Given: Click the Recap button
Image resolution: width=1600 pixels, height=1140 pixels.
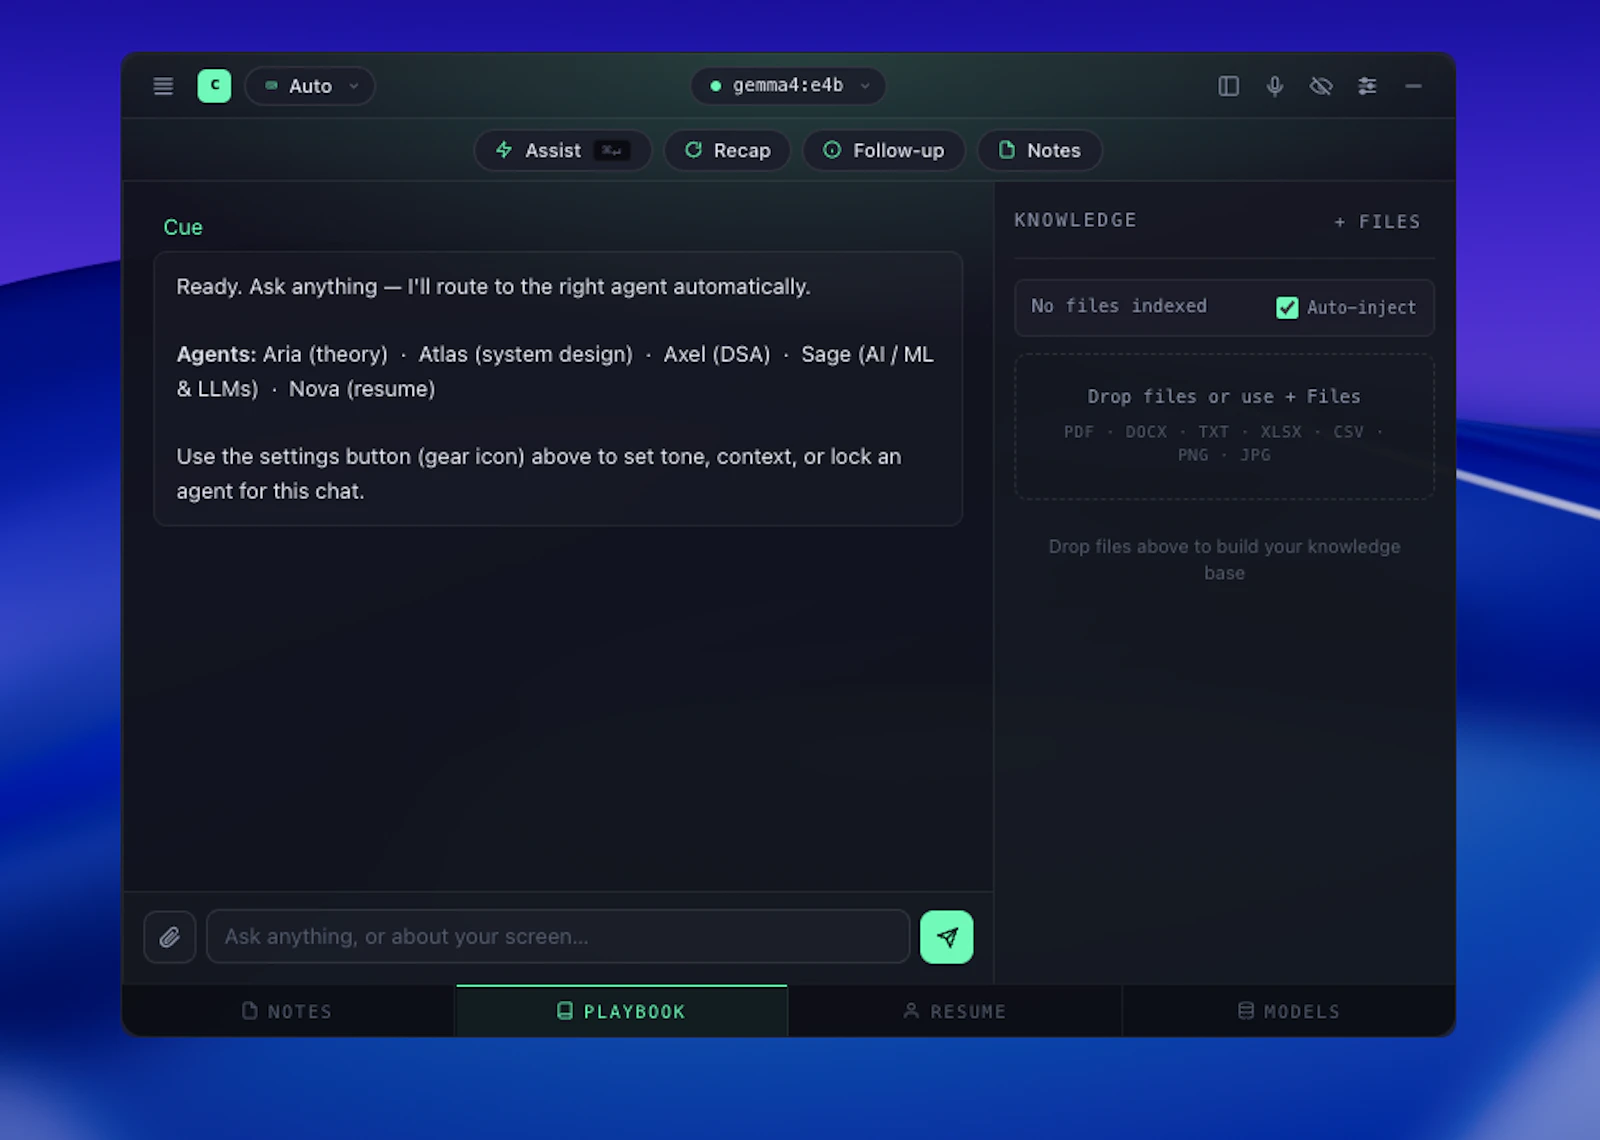Looking at the screenshot, I should tap(727, 150).
